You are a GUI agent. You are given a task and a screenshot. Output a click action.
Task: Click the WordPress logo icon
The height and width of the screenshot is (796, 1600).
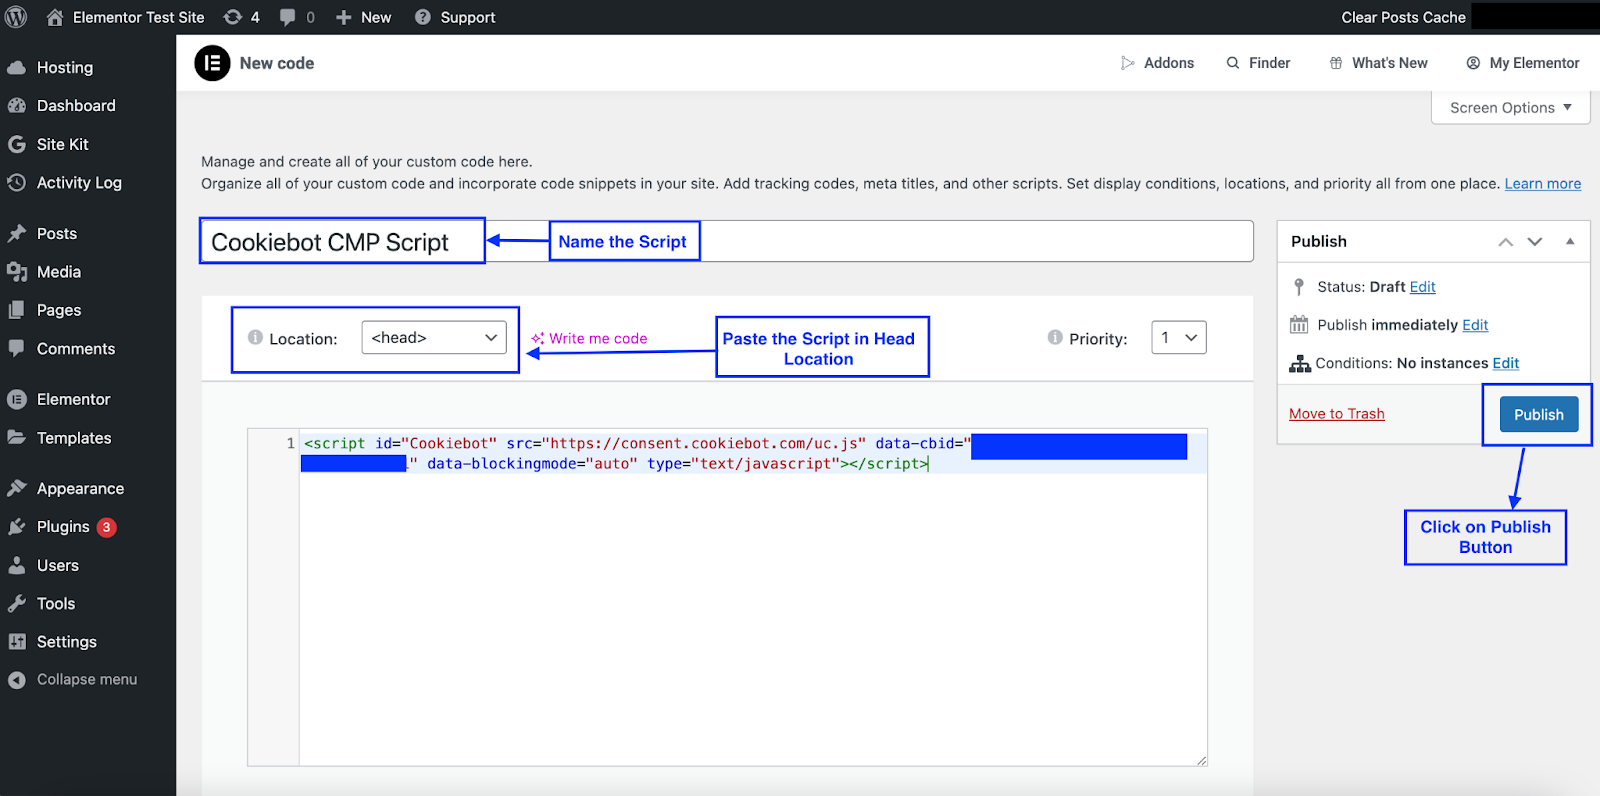[x=16, y=17]
